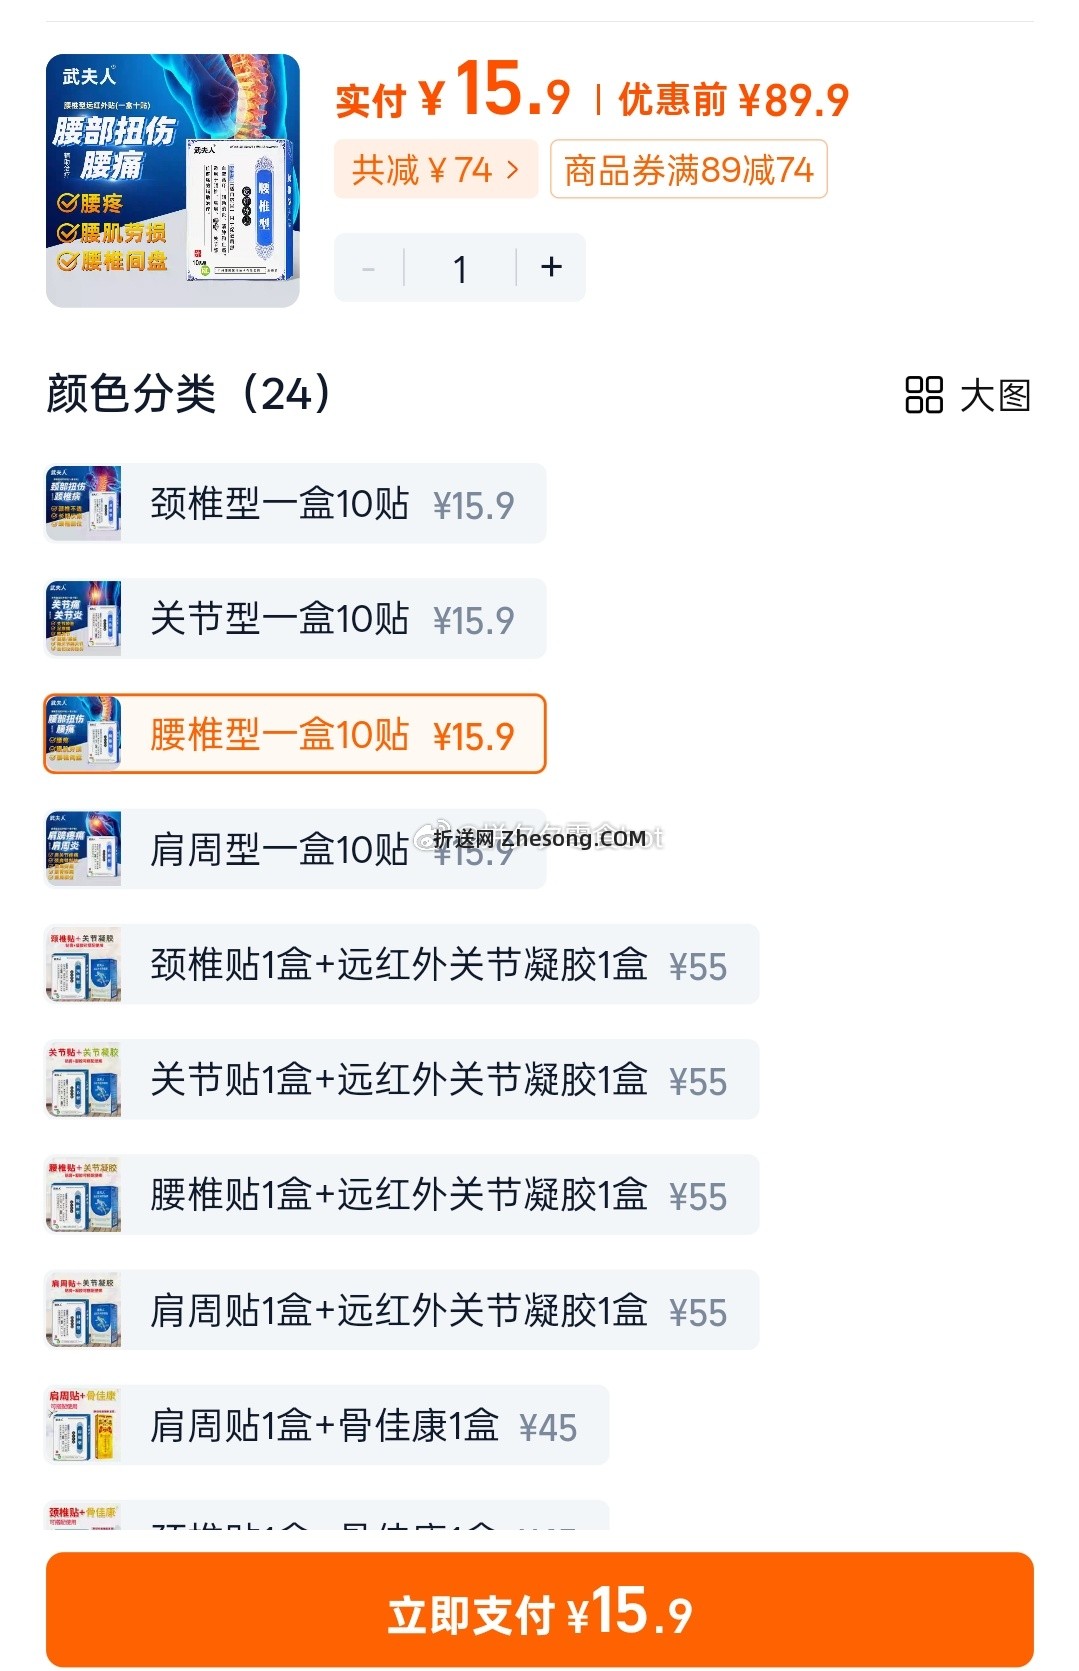
Task: Expand 共减¥74 discount details
Action: point(436,169)
